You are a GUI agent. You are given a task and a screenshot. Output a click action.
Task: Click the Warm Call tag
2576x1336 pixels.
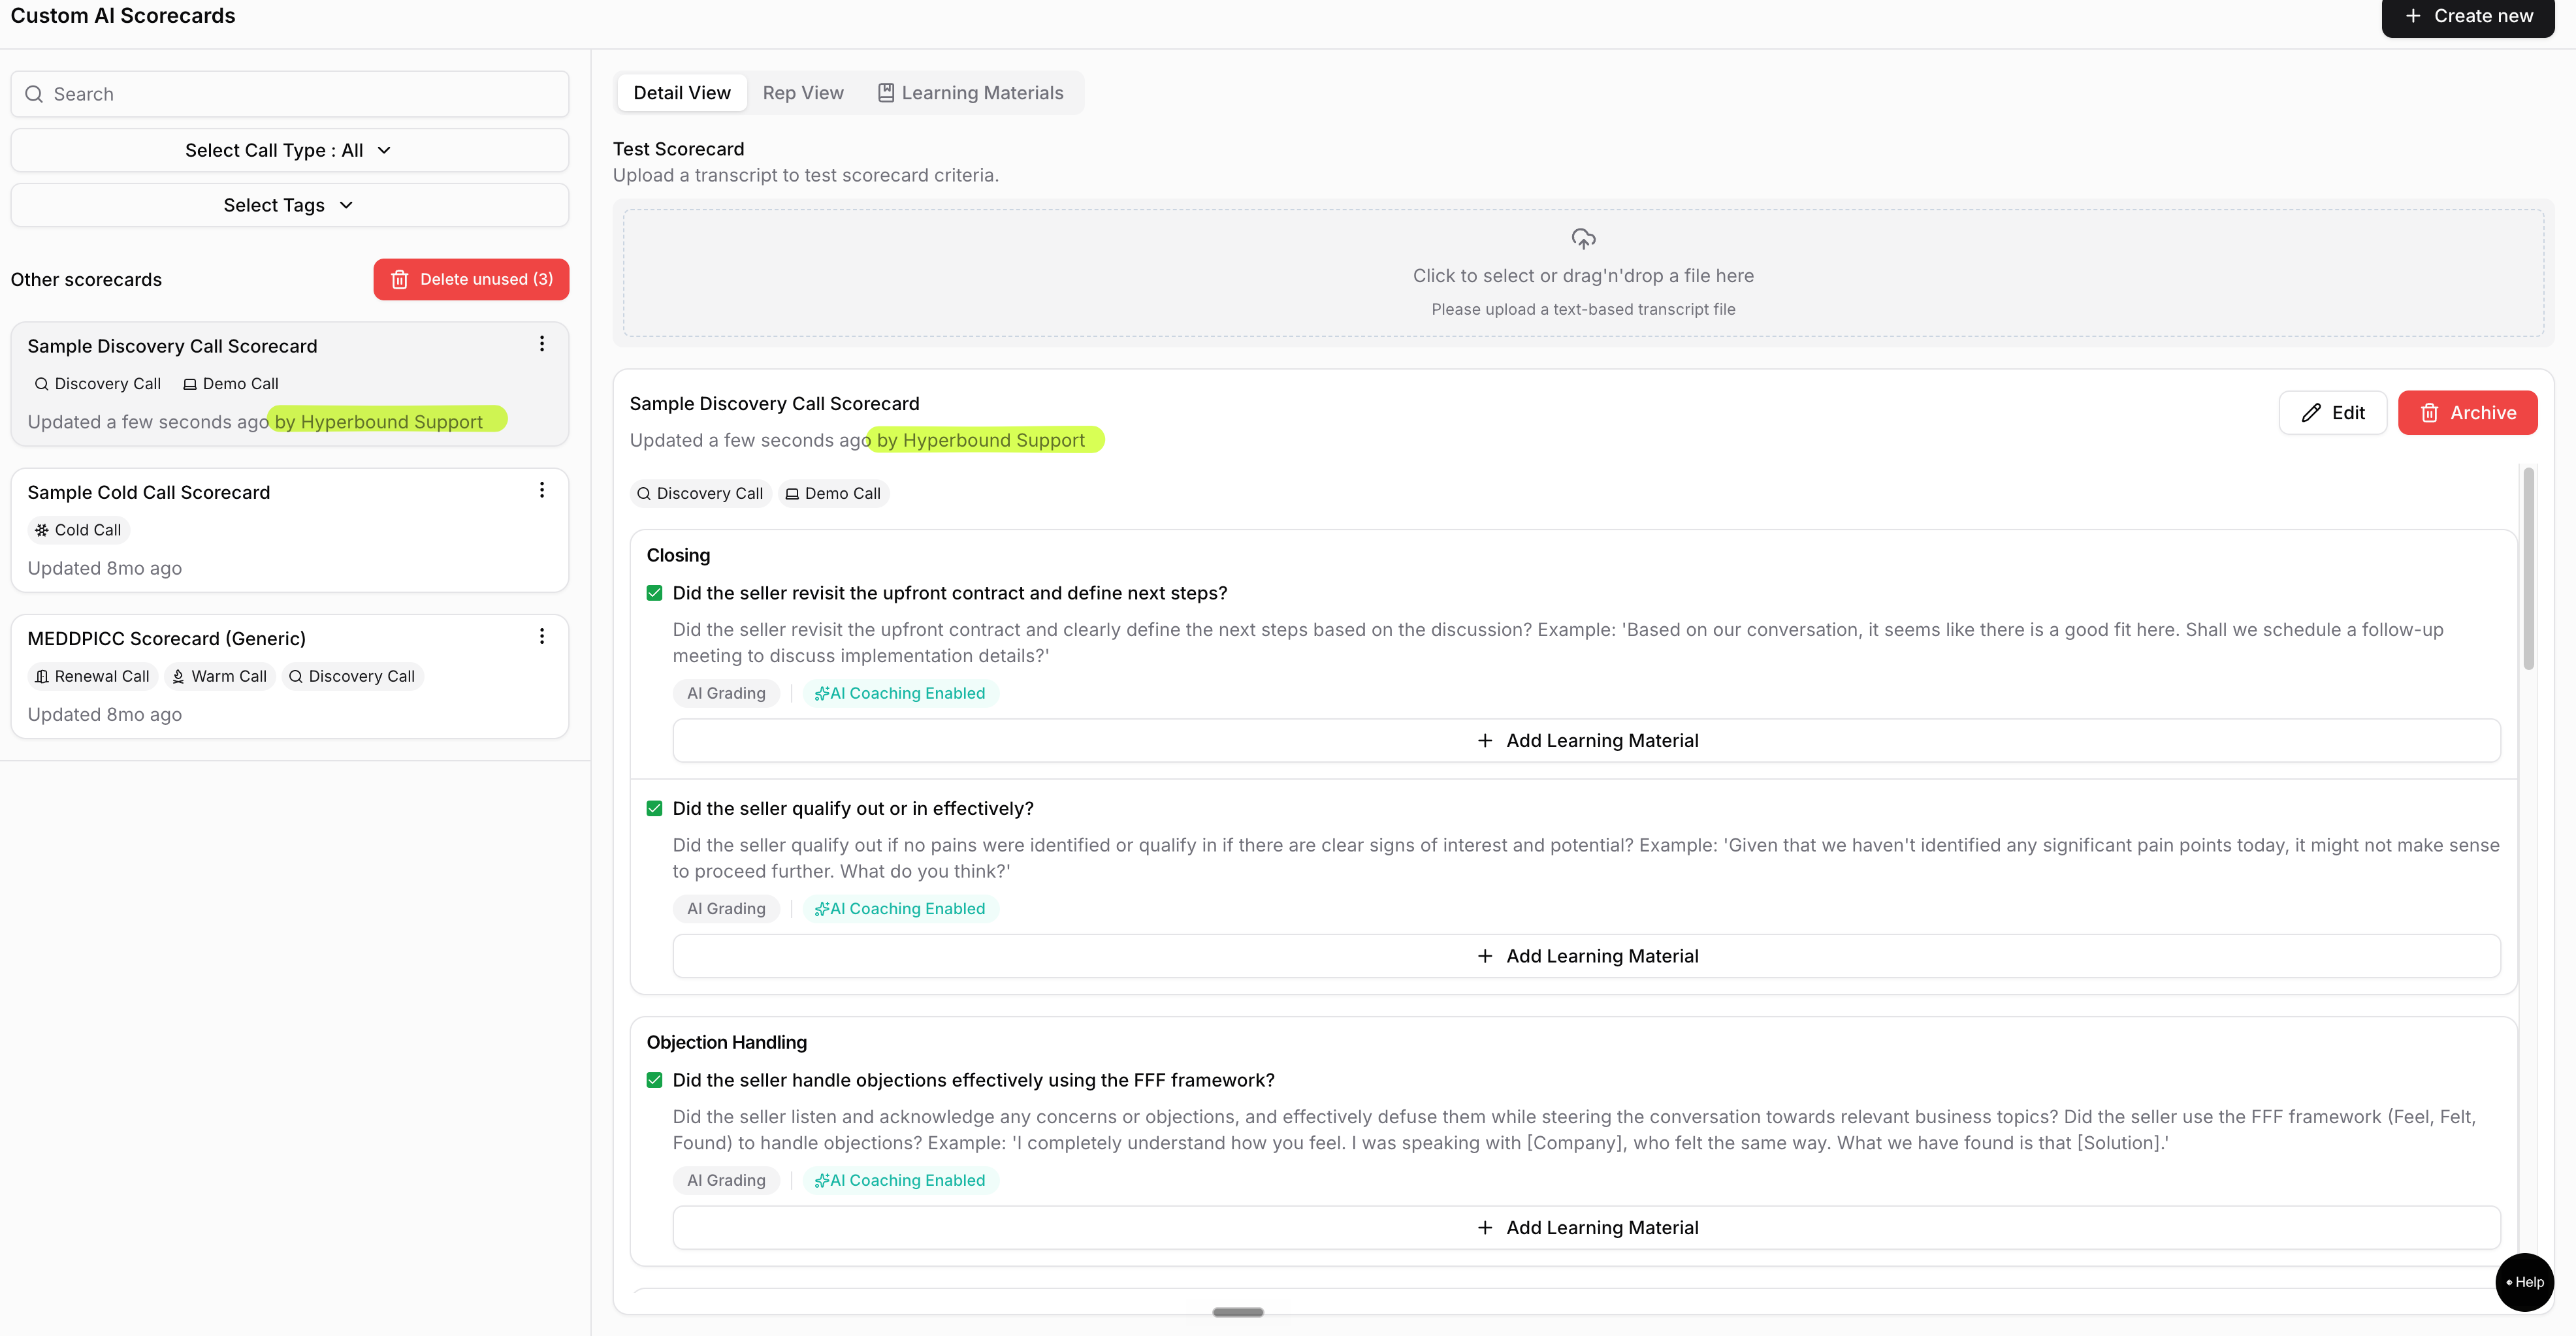(219, 676)
